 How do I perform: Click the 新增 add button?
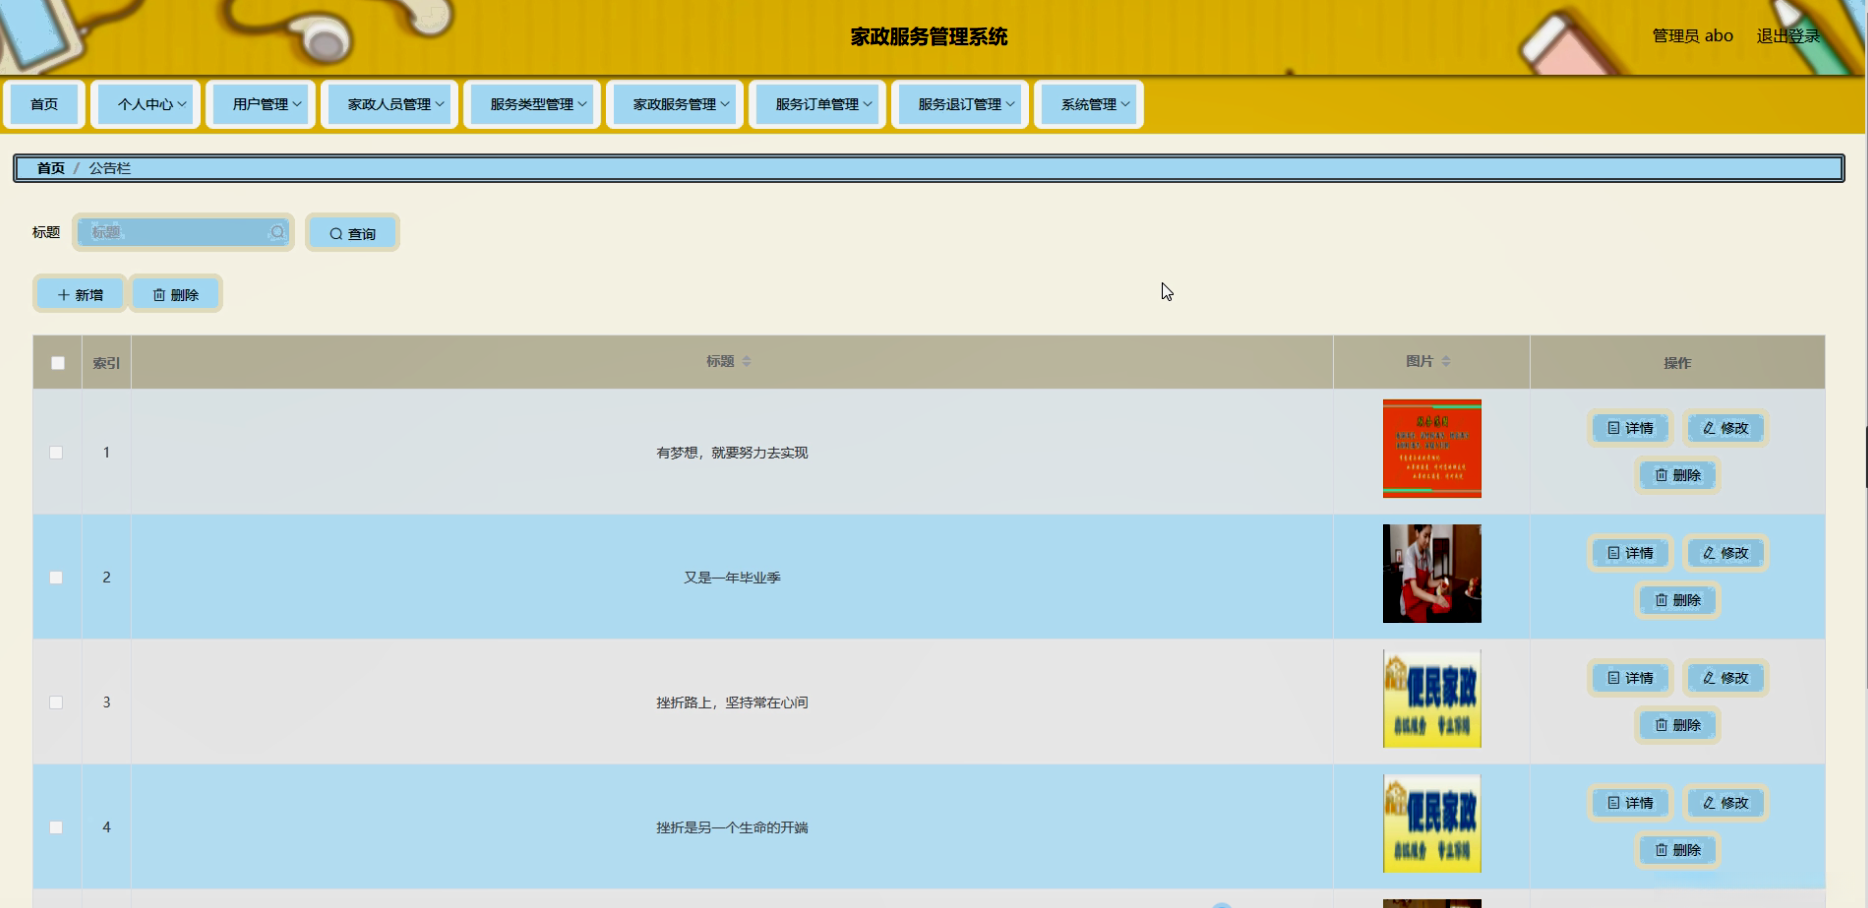(80, 294)
